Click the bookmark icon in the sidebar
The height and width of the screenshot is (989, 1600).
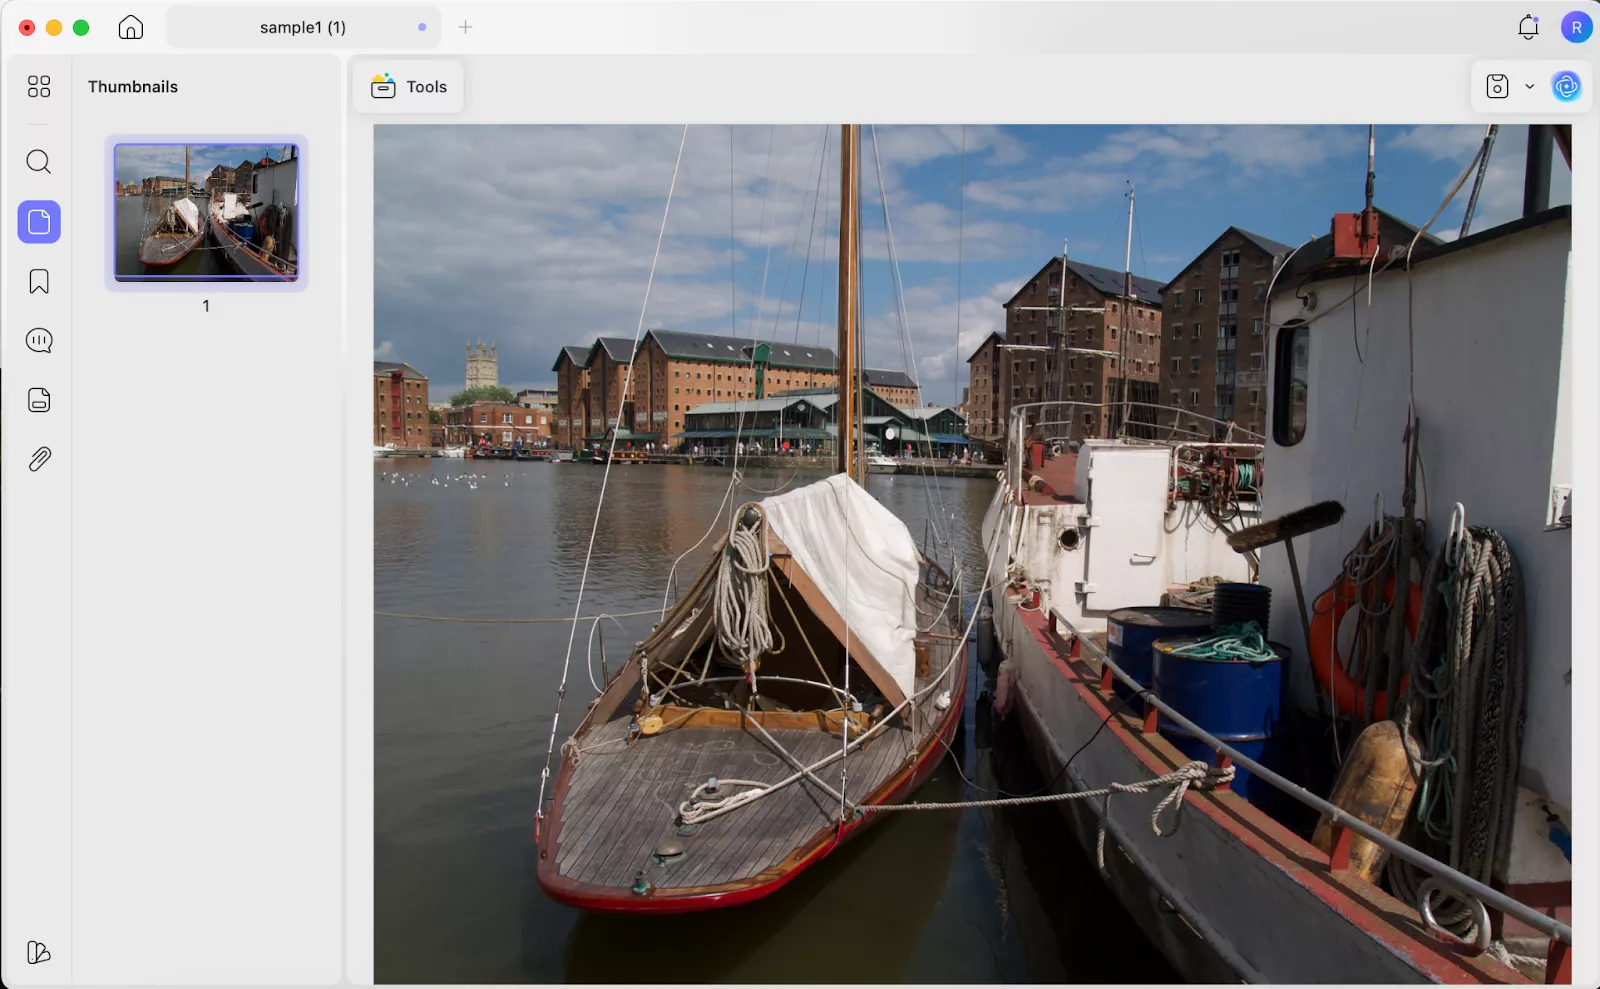coord(39,282)
